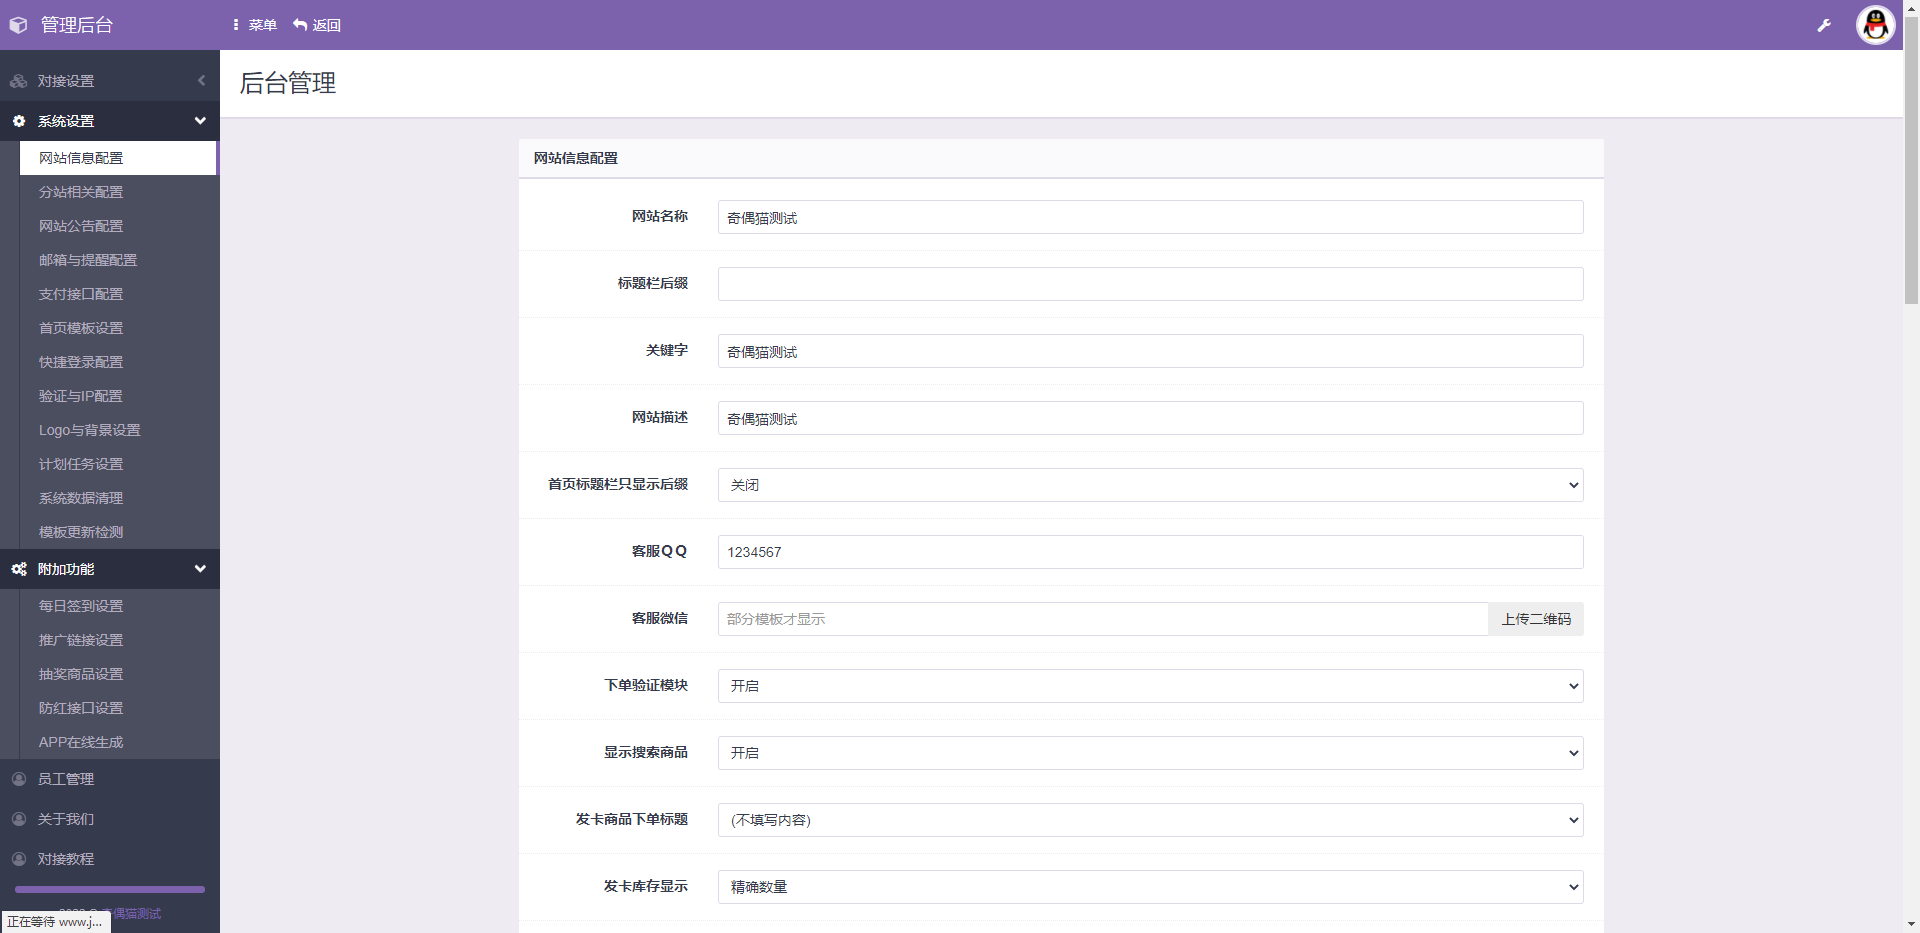Open 快捷登录配置 menu item
The width and height of the screenshot is (1920, 933).
pos(118,362)
